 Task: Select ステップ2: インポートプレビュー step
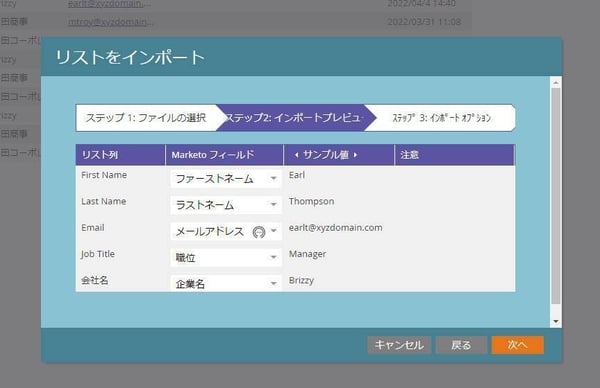coord(294,118)
